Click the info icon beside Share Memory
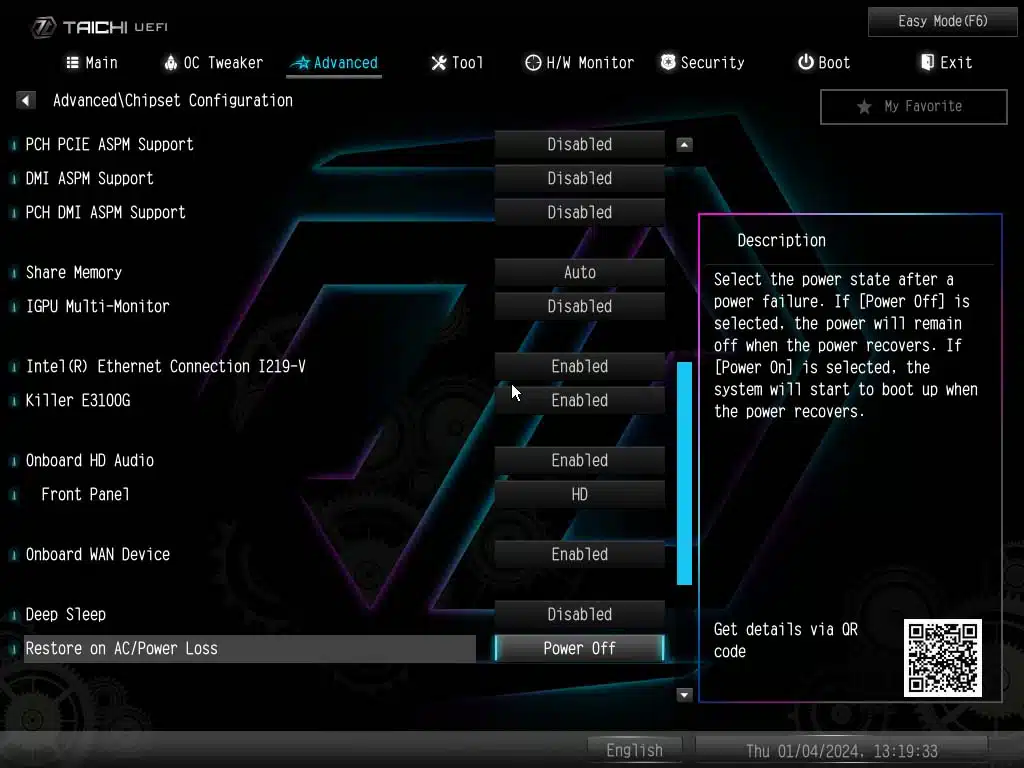 tap(14, 273)
